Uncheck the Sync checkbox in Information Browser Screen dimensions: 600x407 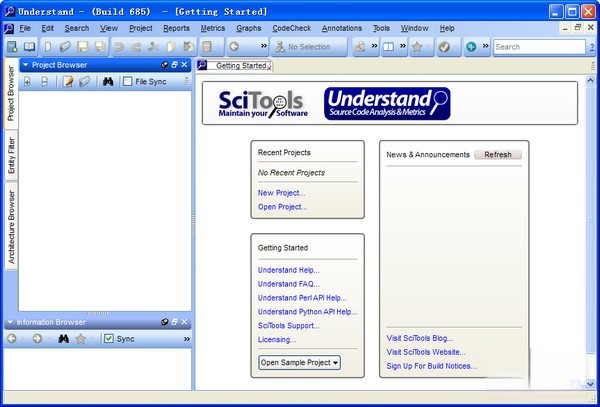click(109, 339)
